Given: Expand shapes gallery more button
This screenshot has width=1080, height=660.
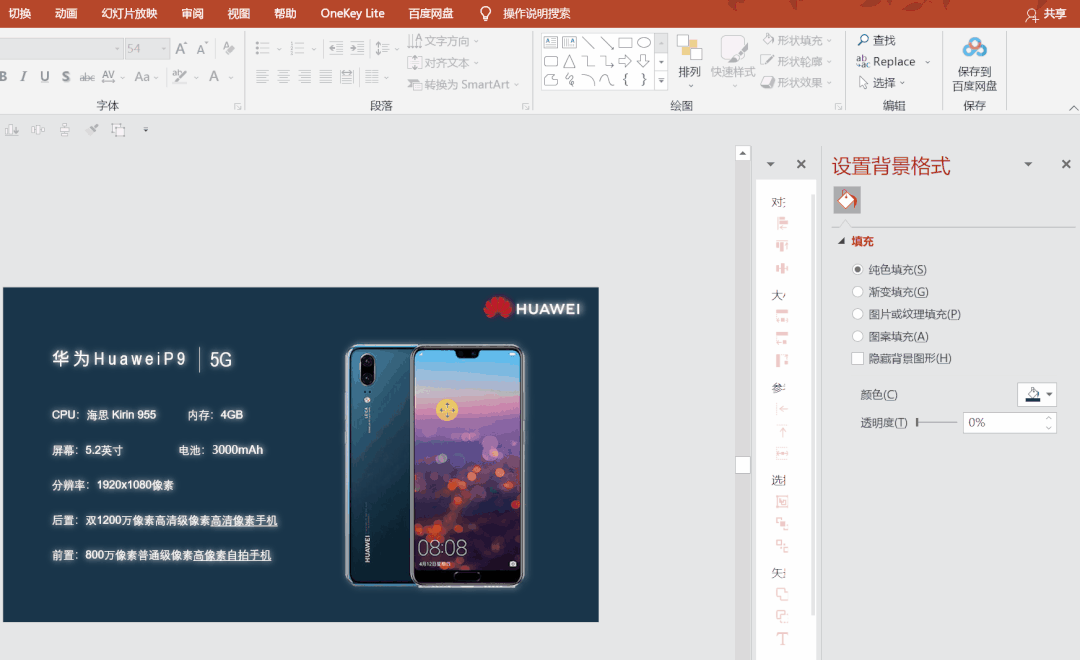Looking at the screenshot, I should (x=661, y=81).
